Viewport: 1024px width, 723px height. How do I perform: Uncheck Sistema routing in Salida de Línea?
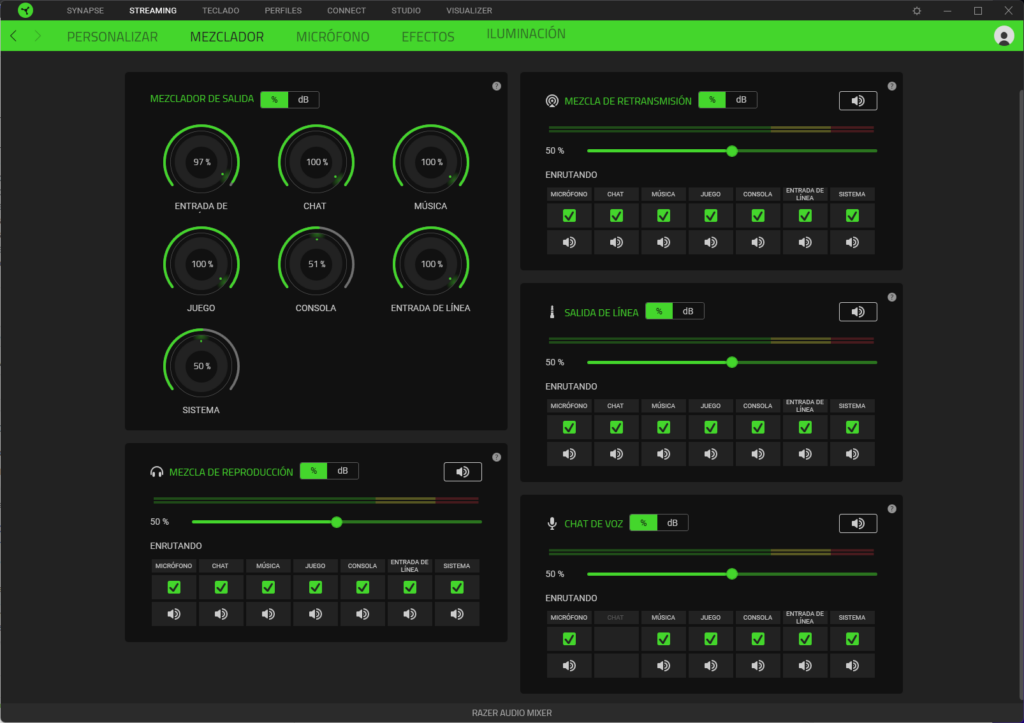pos(852,427)
